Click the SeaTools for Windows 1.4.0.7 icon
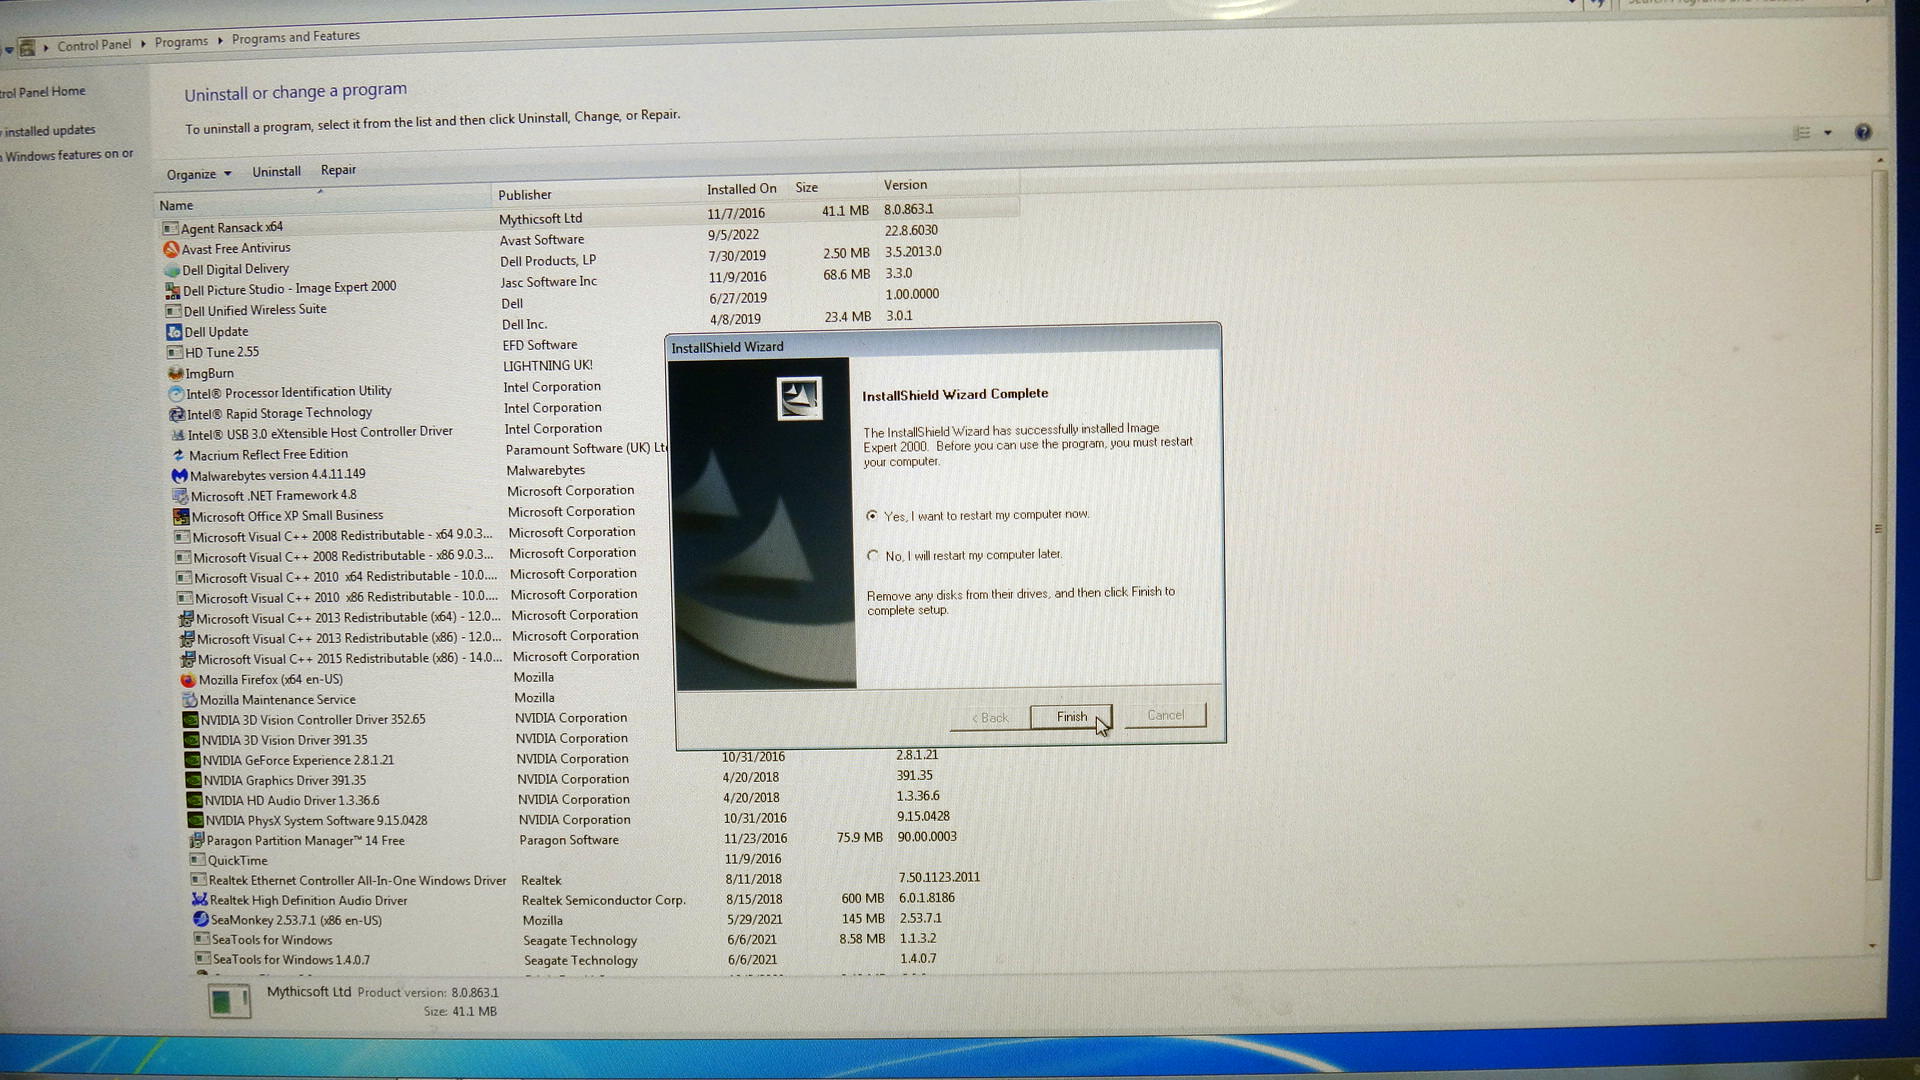This screenshot has width=1920, height=1080. [x=202, y=959]
